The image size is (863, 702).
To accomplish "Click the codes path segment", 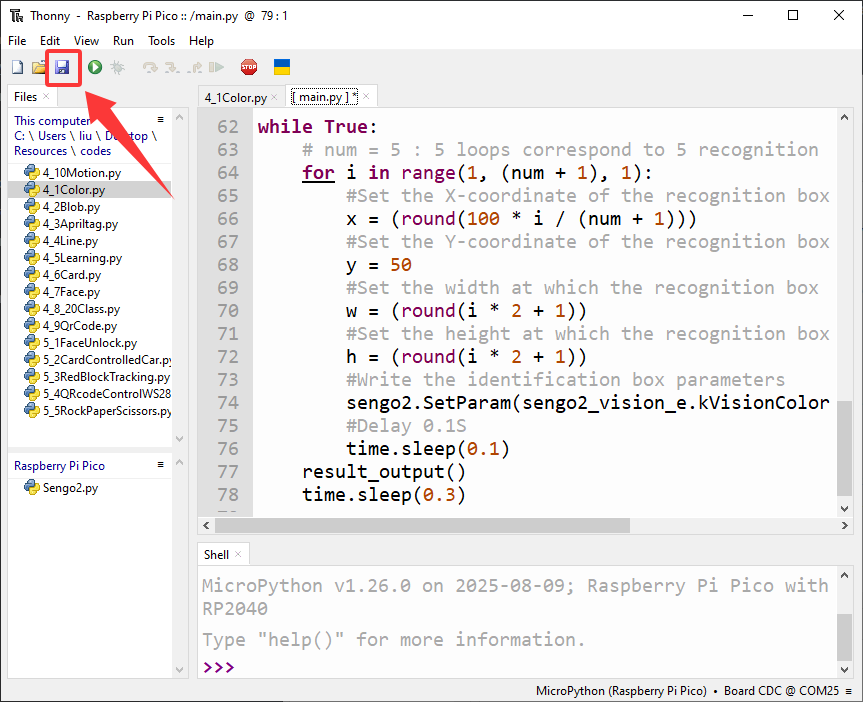I will click(96, 151).
